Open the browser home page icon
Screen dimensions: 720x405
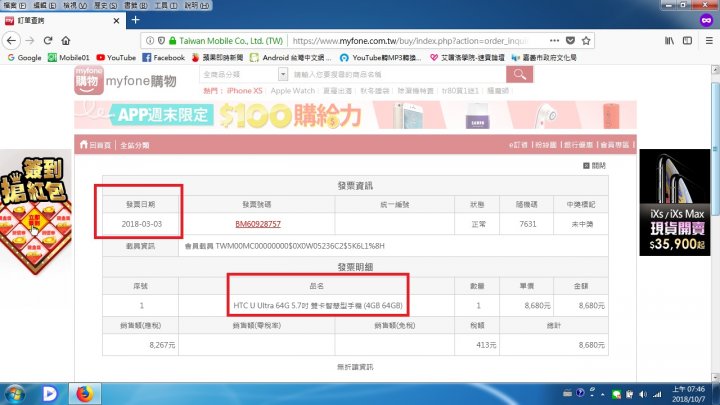[x=66, y=40]
